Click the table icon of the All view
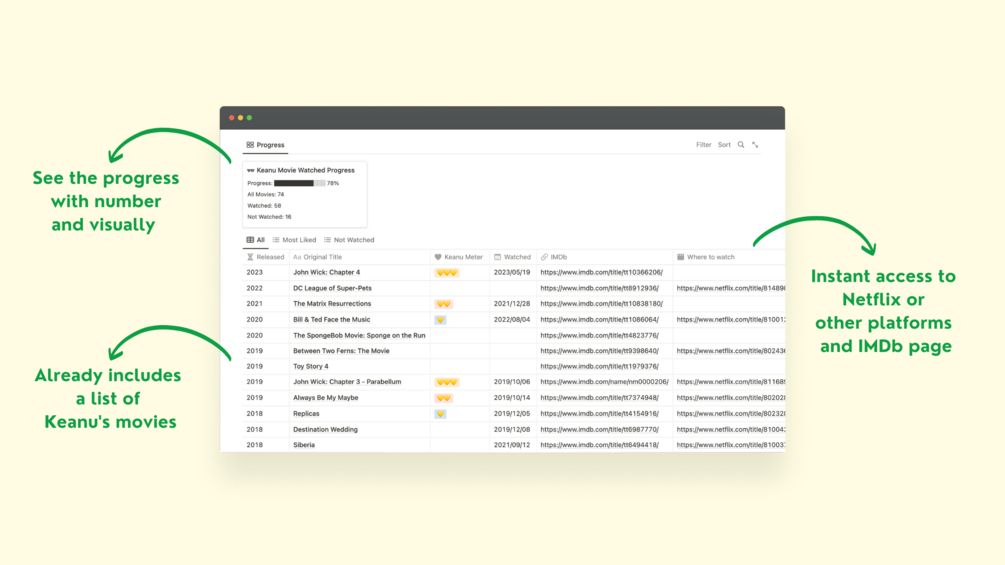 click(x=250, y=240)
